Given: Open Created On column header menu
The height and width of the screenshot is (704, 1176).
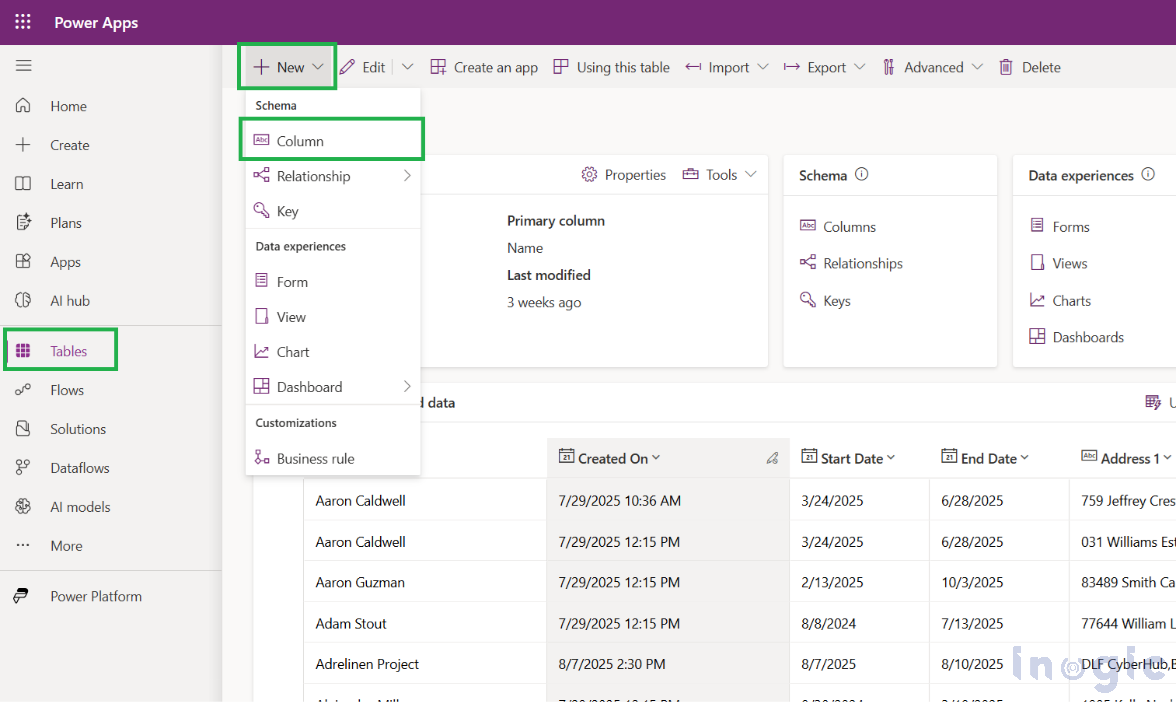Looking at the screenshot, I should coord(656,457).
